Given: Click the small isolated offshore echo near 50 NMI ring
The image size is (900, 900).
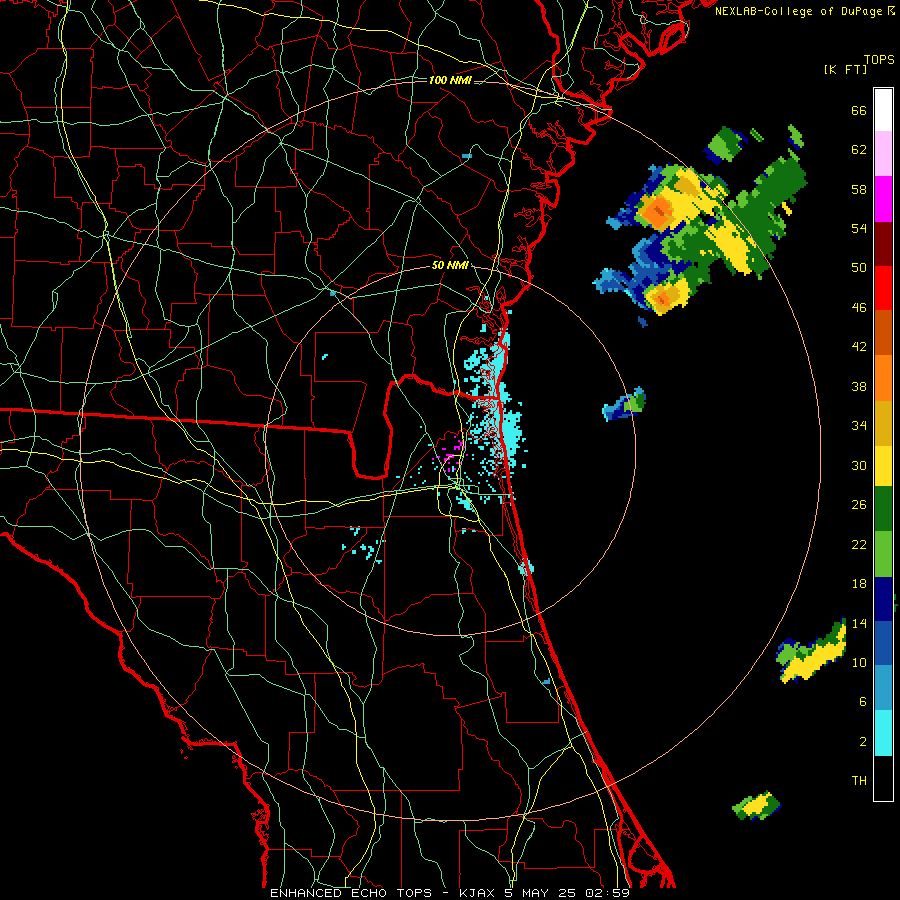Looking at the screenshot, I should [624, 404].
